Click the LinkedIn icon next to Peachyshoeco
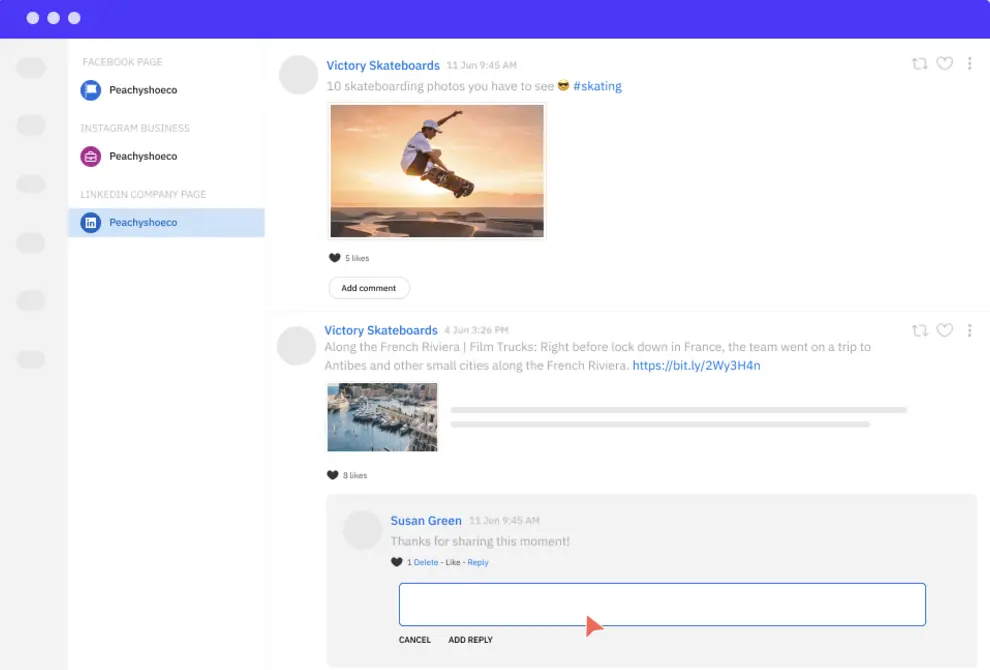The image size is (990, 670). [91, 222]
